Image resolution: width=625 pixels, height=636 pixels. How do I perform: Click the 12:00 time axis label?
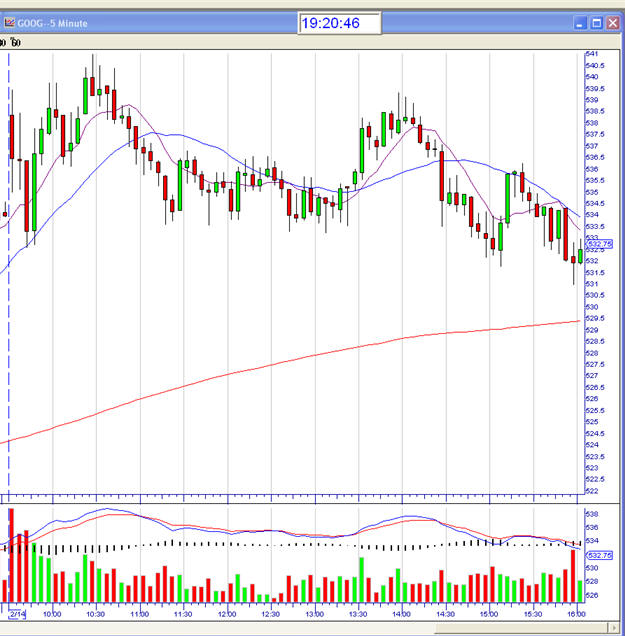click(x=227, y=614)
